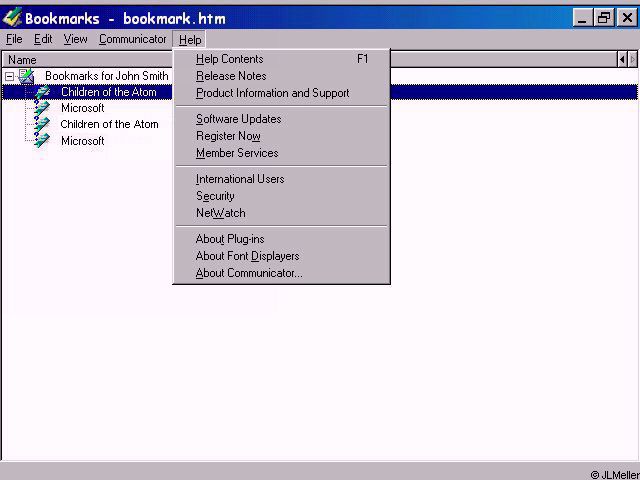Open Release Notes
Screen dimensions: 640x480
point(282,76)
